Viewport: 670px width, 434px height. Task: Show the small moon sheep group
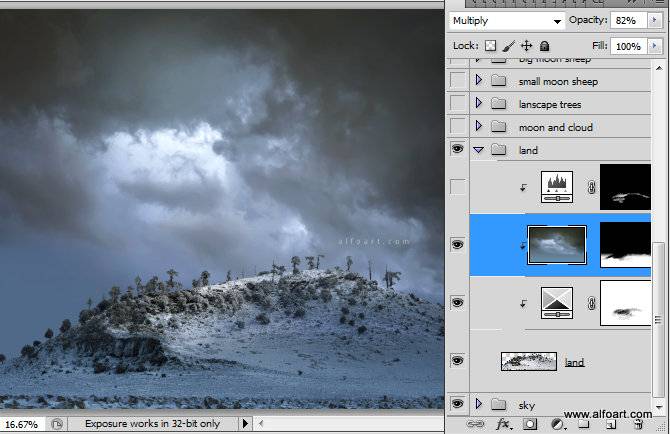458,80
